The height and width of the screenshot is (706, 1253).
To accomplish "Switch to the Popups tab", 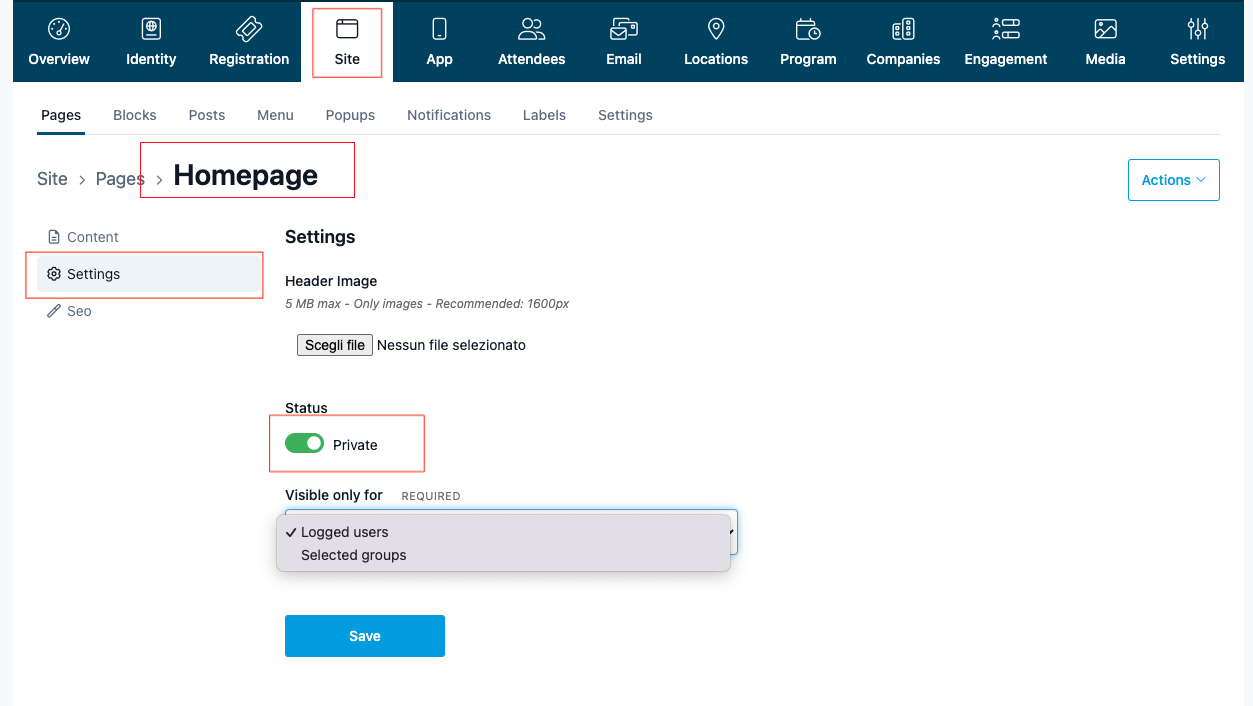I will click(350, 115).
